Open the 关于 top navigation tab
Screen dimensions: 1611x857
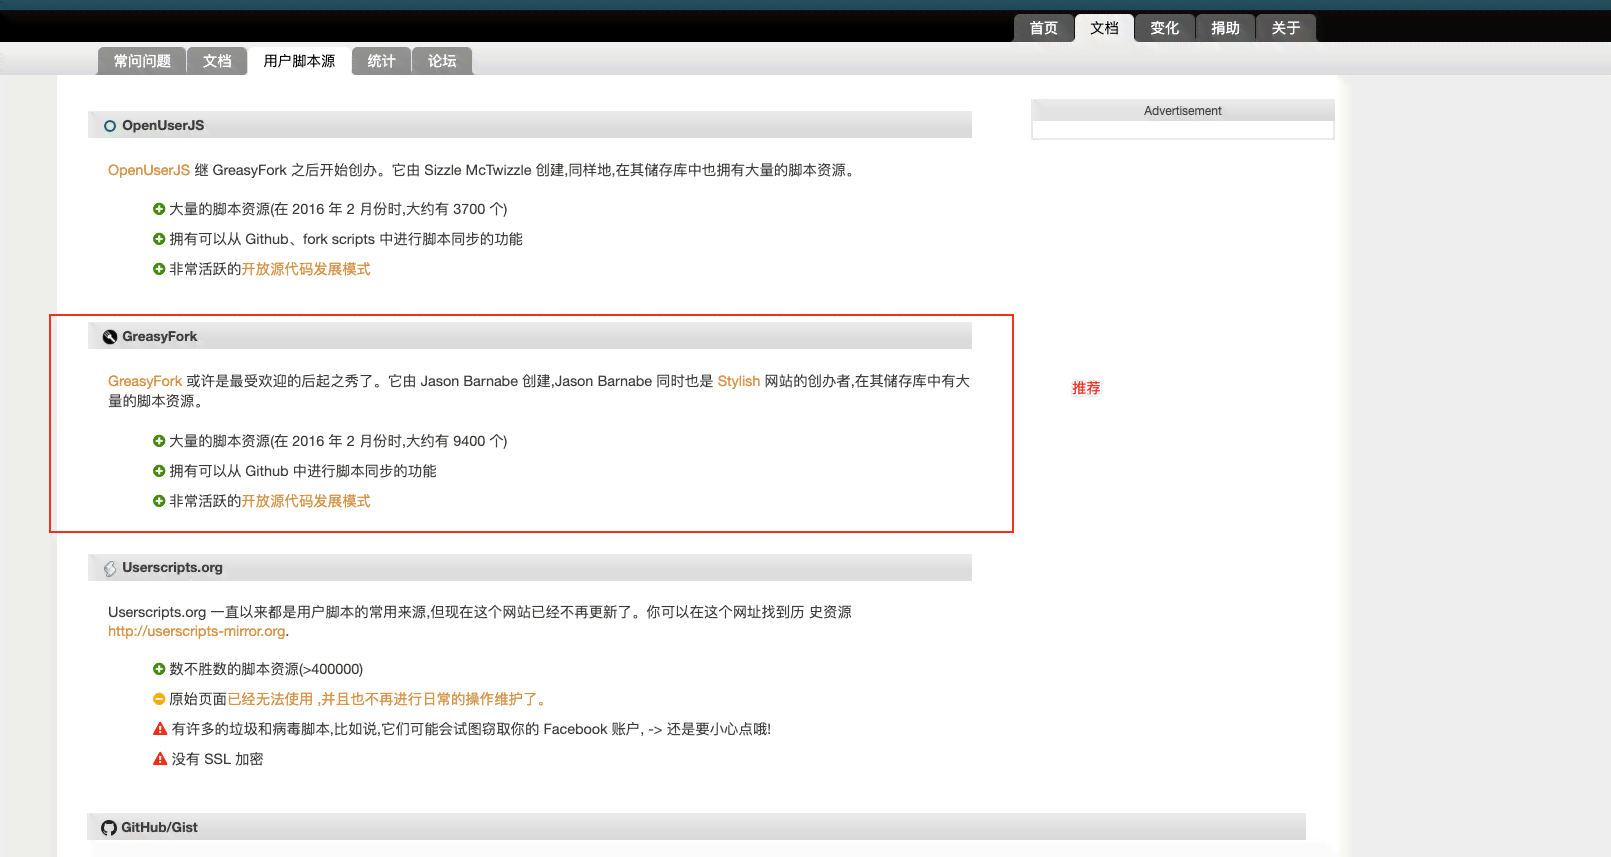(1286, 28)
